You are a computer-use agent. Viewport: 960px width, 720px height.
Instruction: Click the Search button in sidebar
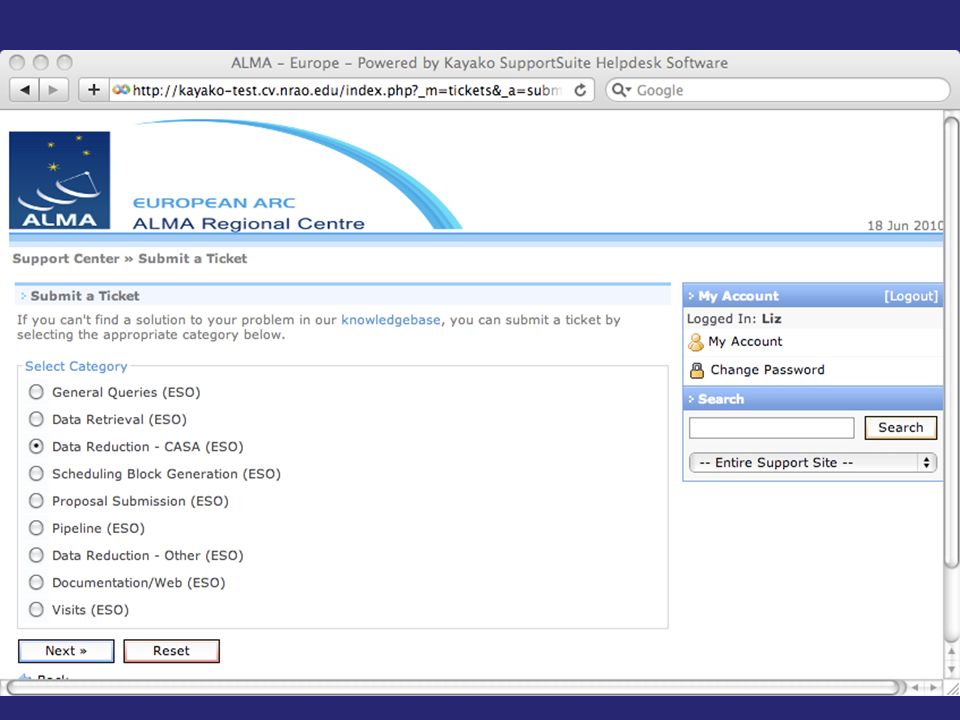[x=901, y=427]
